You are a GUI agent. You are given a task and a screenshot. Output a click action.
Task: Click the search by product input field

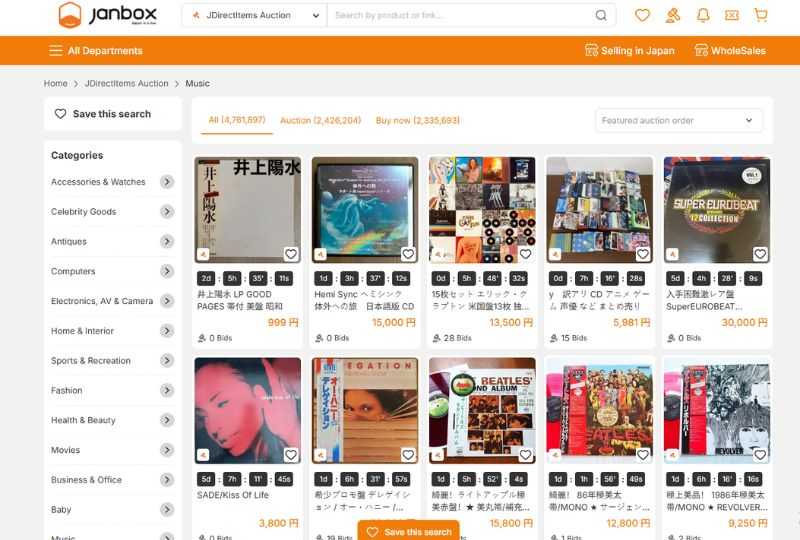point(460,15)
